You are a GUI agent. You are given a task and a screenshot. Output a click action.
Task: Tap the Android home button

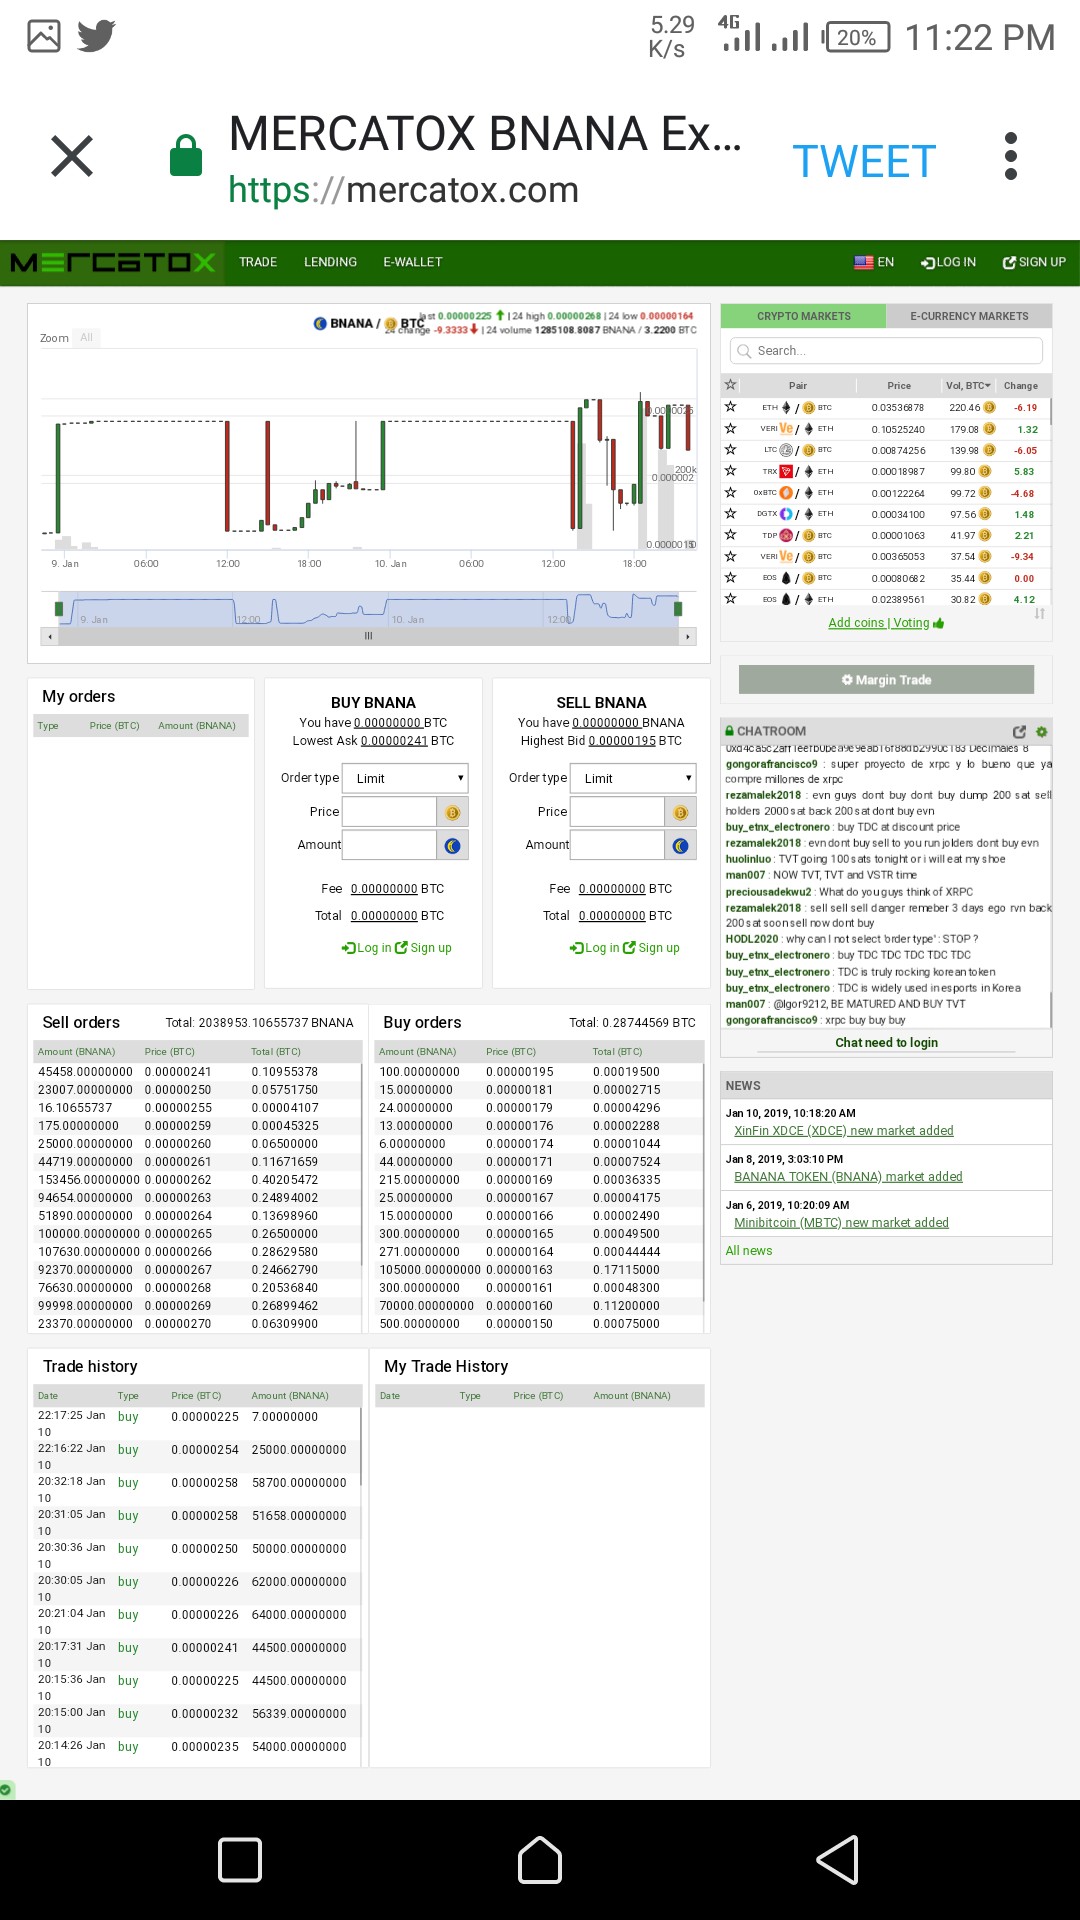[540, 1860]
